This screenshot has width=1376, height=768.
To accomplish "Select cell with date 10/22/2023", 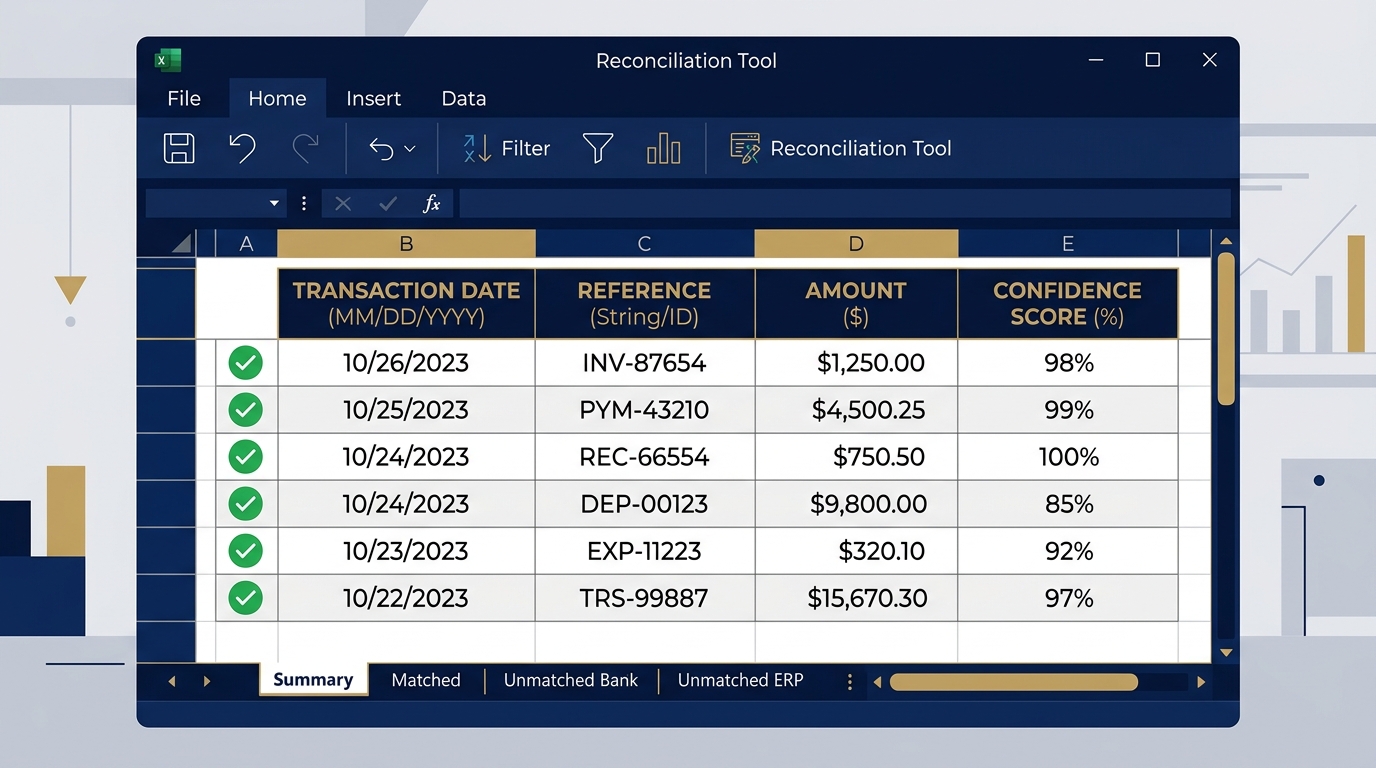I will (406, 598).
